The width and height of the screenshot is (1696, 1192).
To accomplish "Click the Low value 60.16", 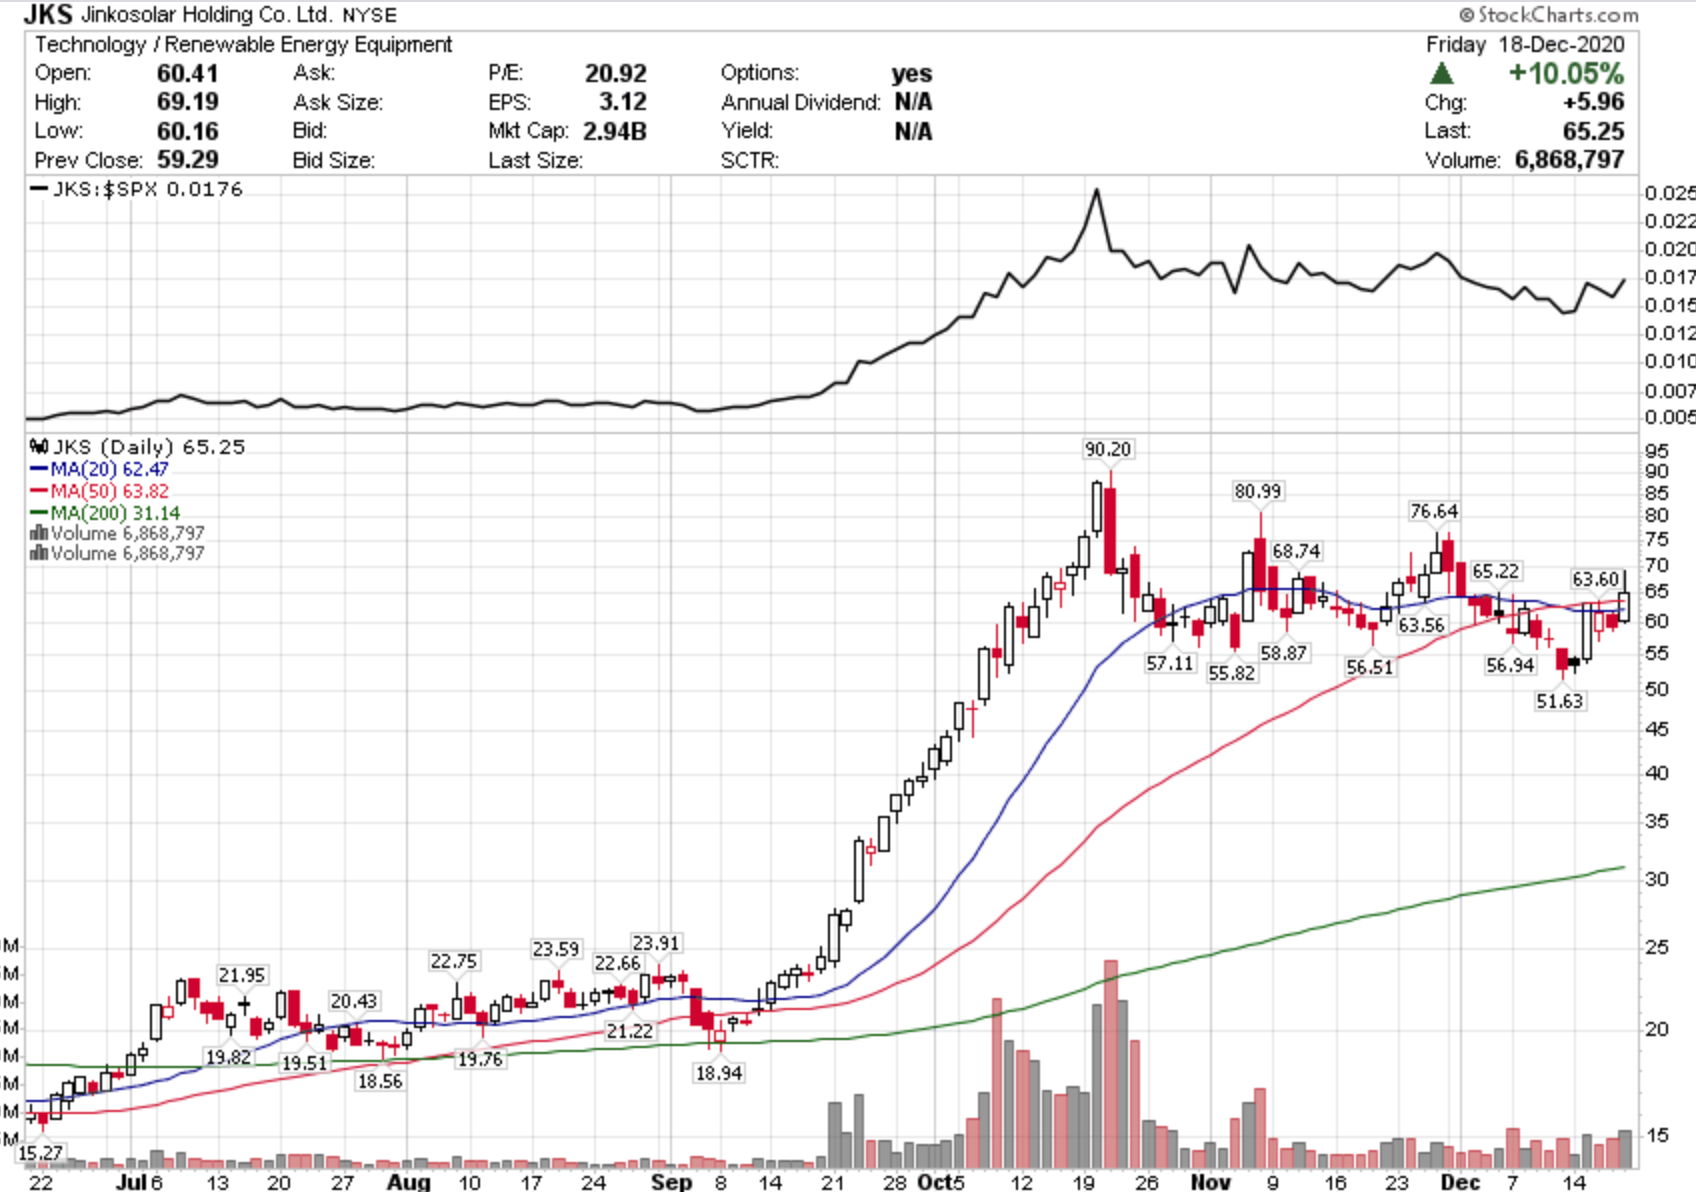I will (x=187, y=131).
